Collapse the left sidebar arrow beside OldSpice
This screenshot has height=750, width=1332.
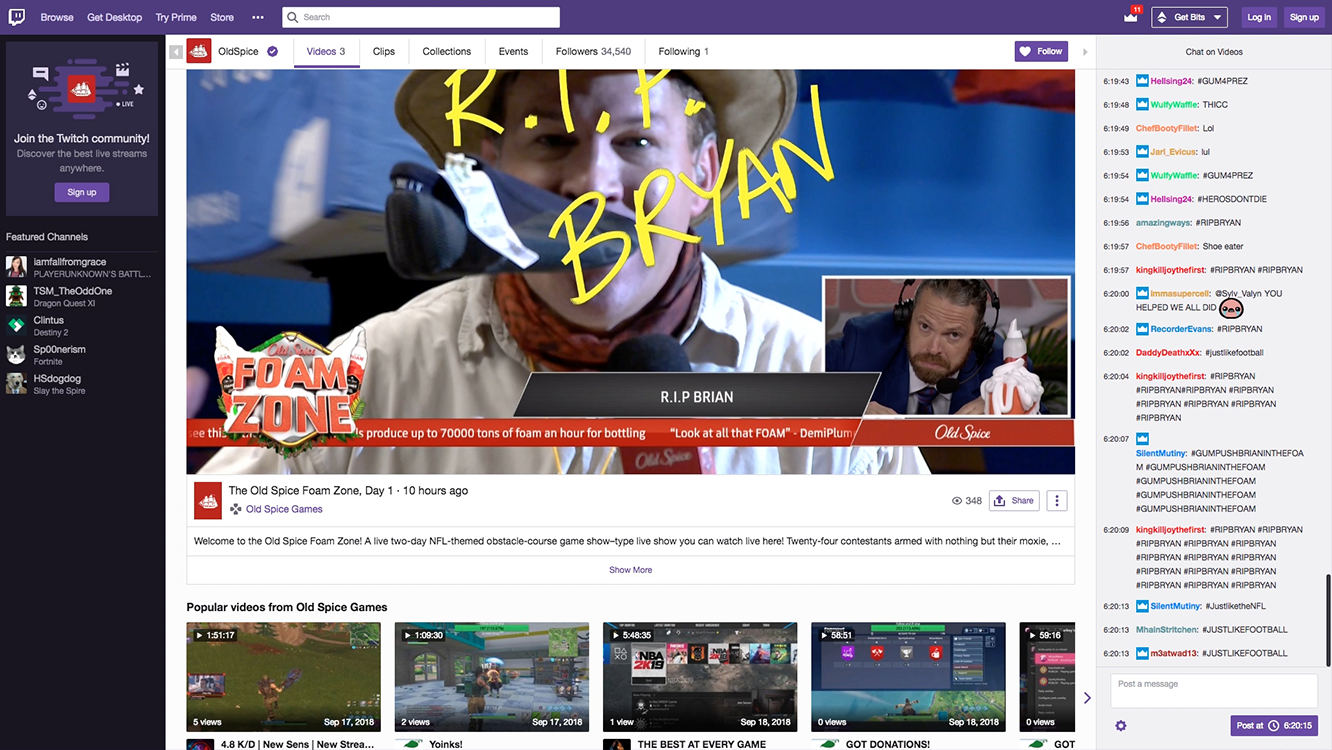(176, 51)
